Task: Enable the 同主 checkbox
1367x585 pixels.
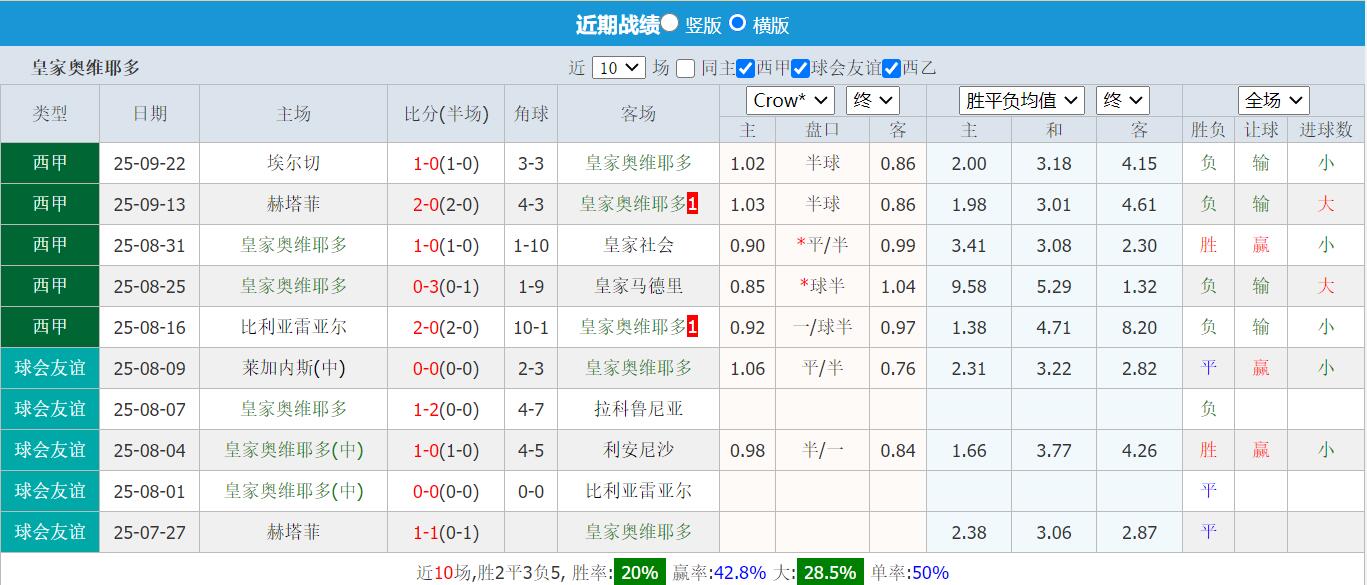Action: click(x=684, y=68)
